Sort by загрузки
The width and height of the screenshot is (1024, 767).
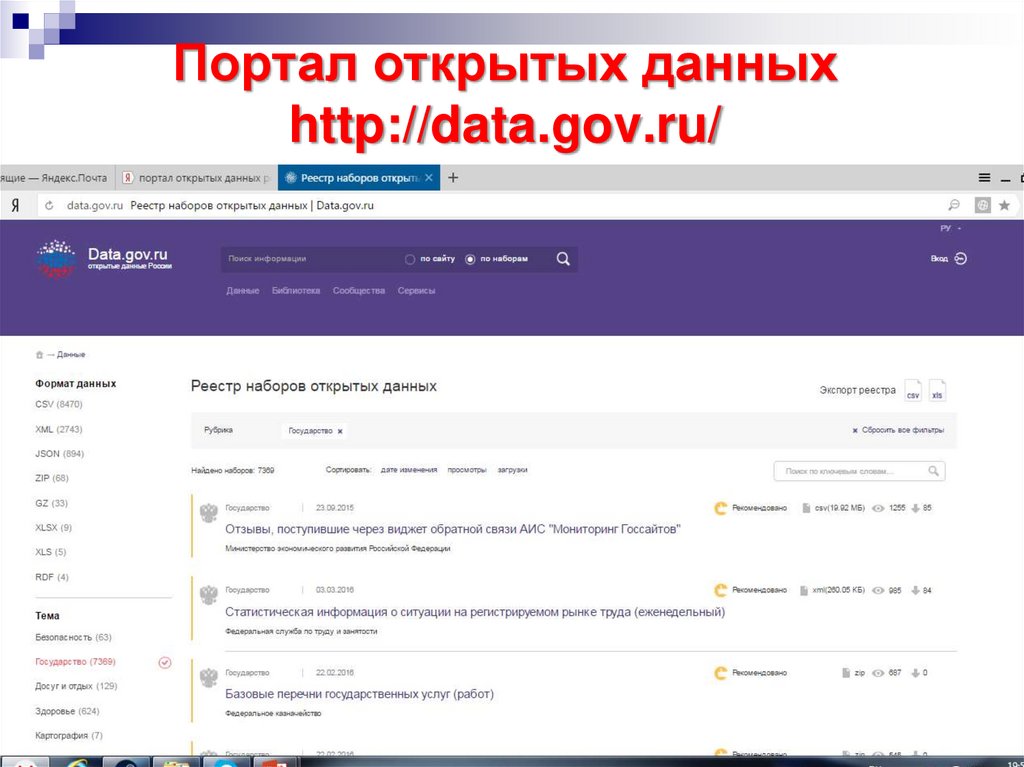[512, 470]
